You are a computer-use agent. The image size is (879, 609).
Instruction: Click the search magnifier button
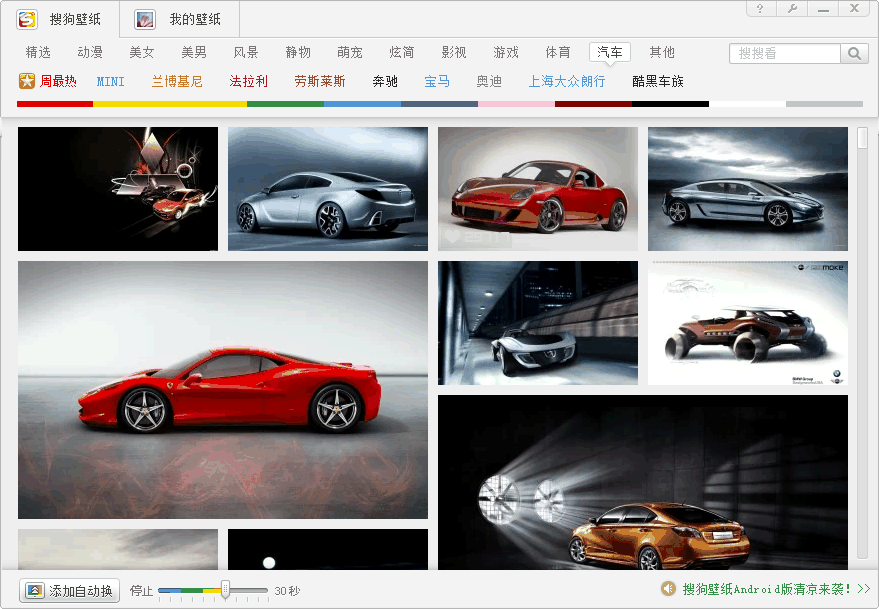(855, 54)
